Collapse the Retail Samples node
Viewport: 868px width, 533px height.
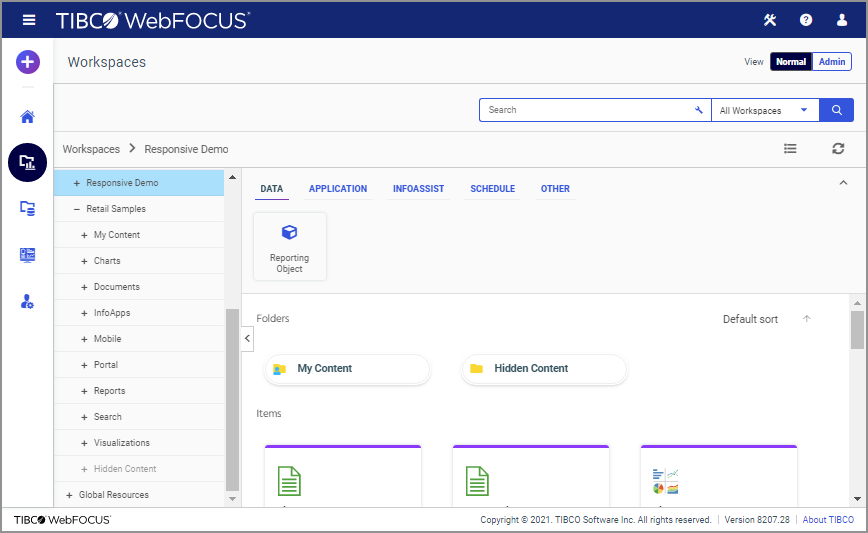[x=76, y=209]
